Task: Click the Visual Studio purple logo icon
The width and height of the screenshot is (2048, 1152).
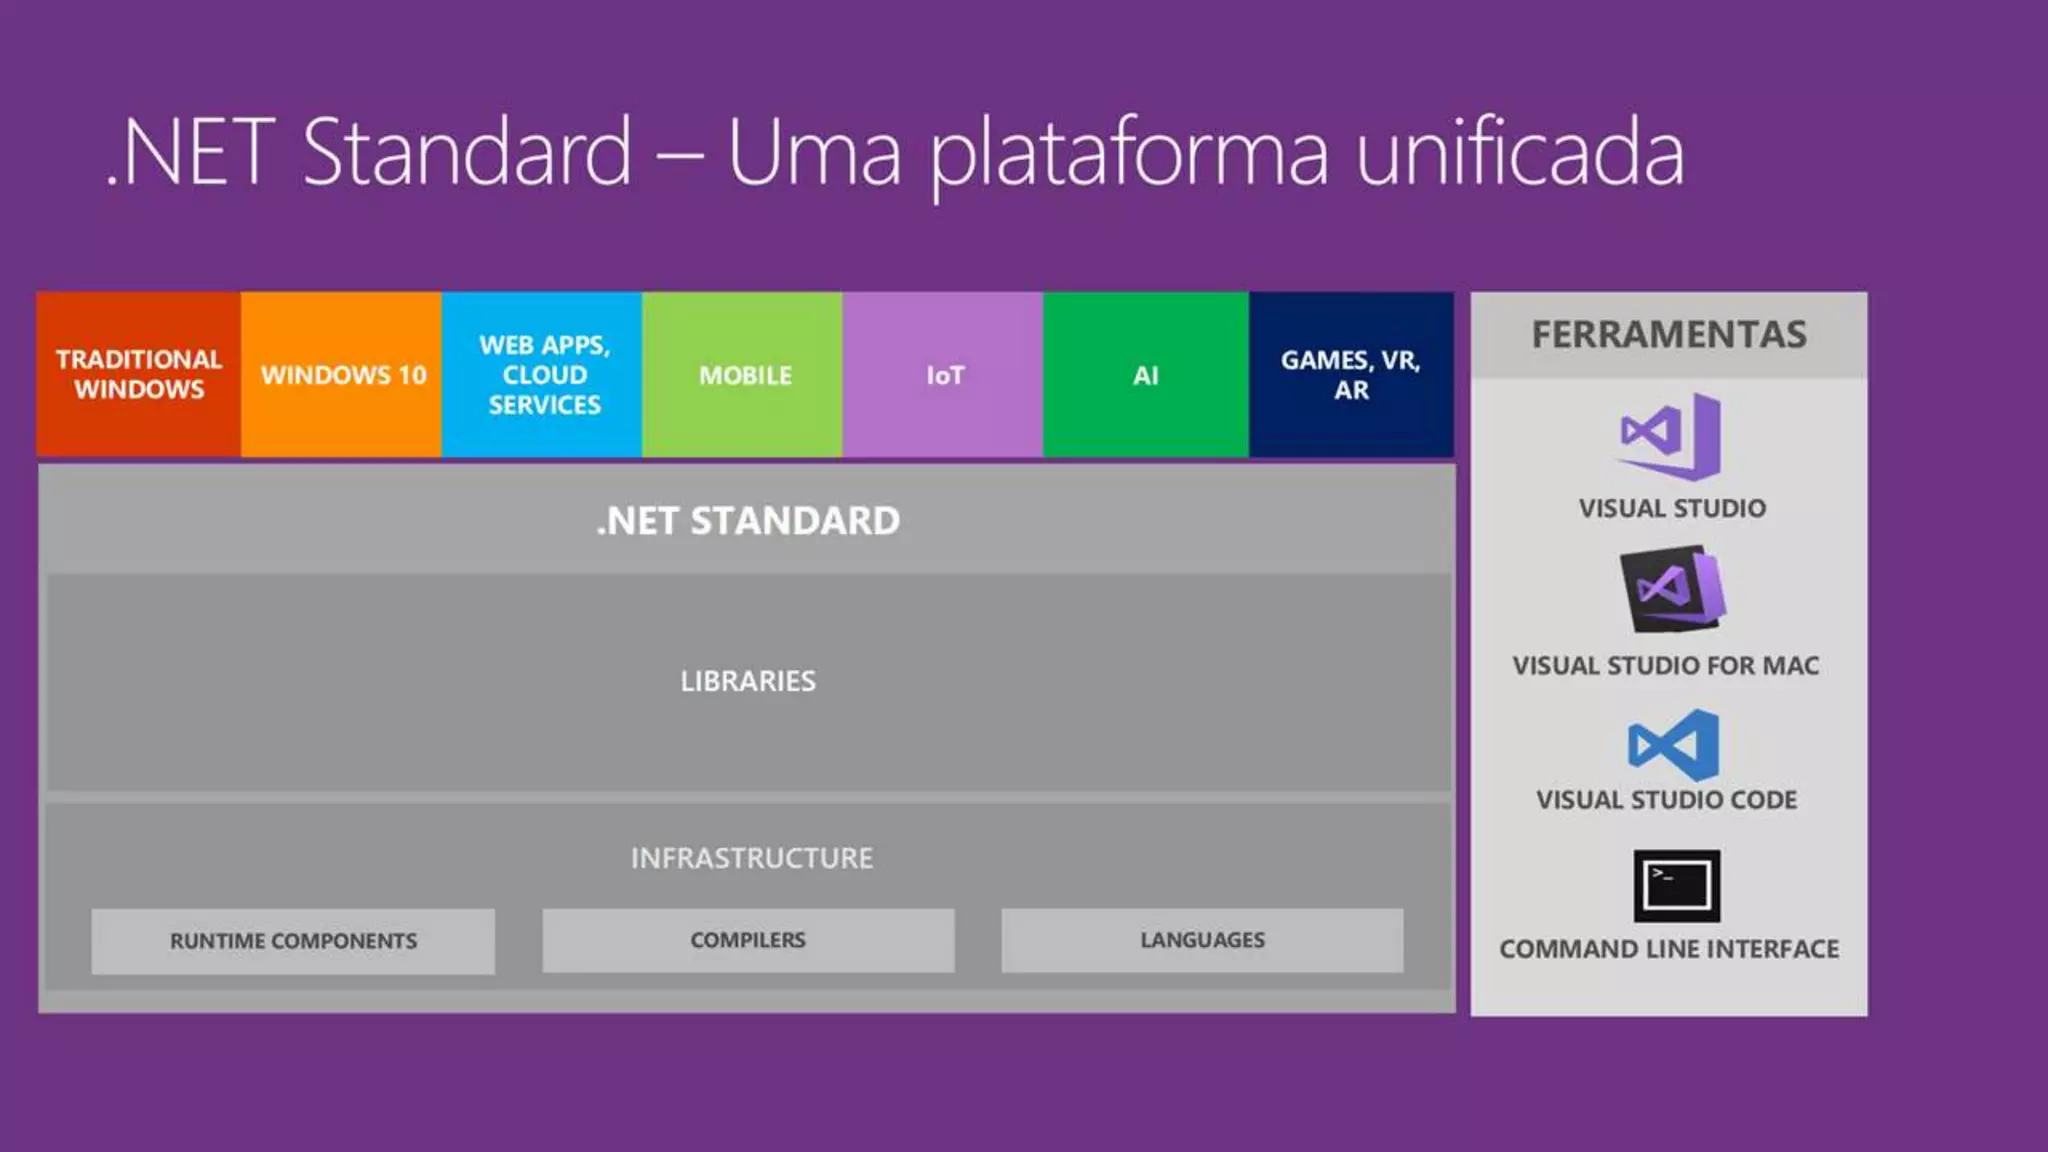Action: [1671, 437]
